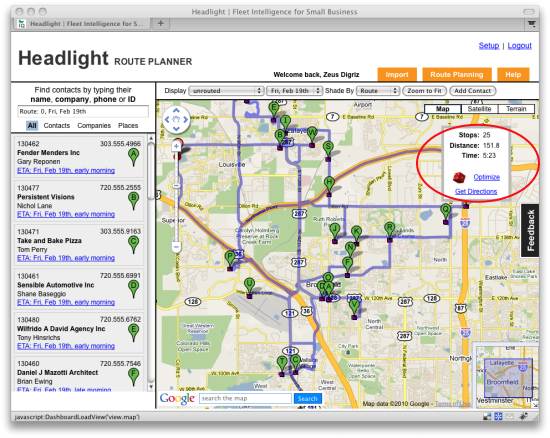Click the Headlight browser tab

tap(82, 24)
